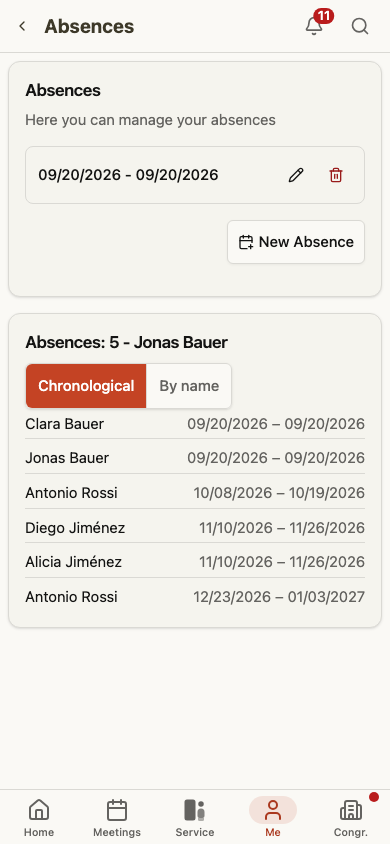Viewport: 390px width, 844px height.
Task: Select Jonas Bauer's absence row
Action: (x=195, y=458)
